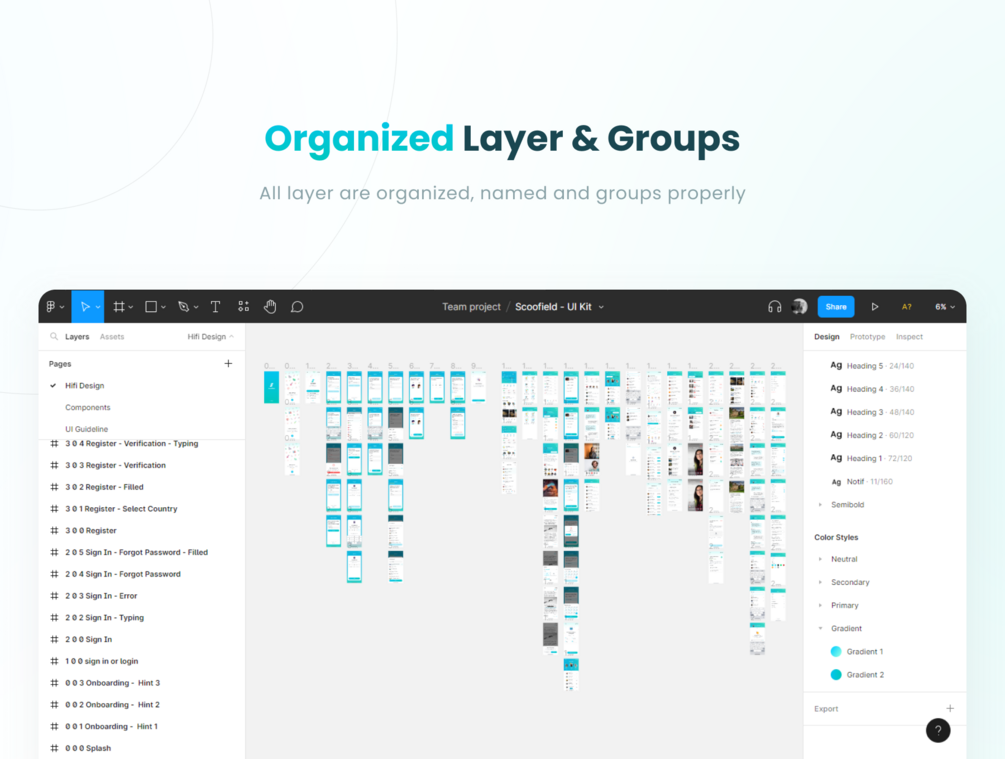The image size is (1005, 759).
Task: Click the blue Share button
Action: tap(836, 306)
